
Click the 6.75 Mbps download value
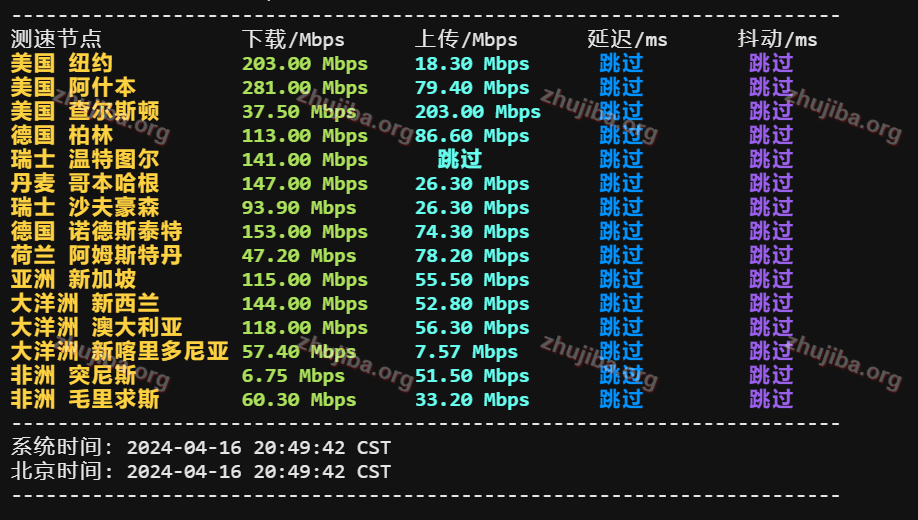point(293,375)
